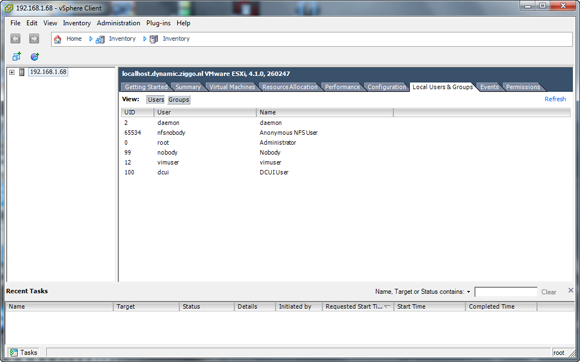Open the Inventory menu
This screenshot has height=362, width=580.
[x=77, y=23]
